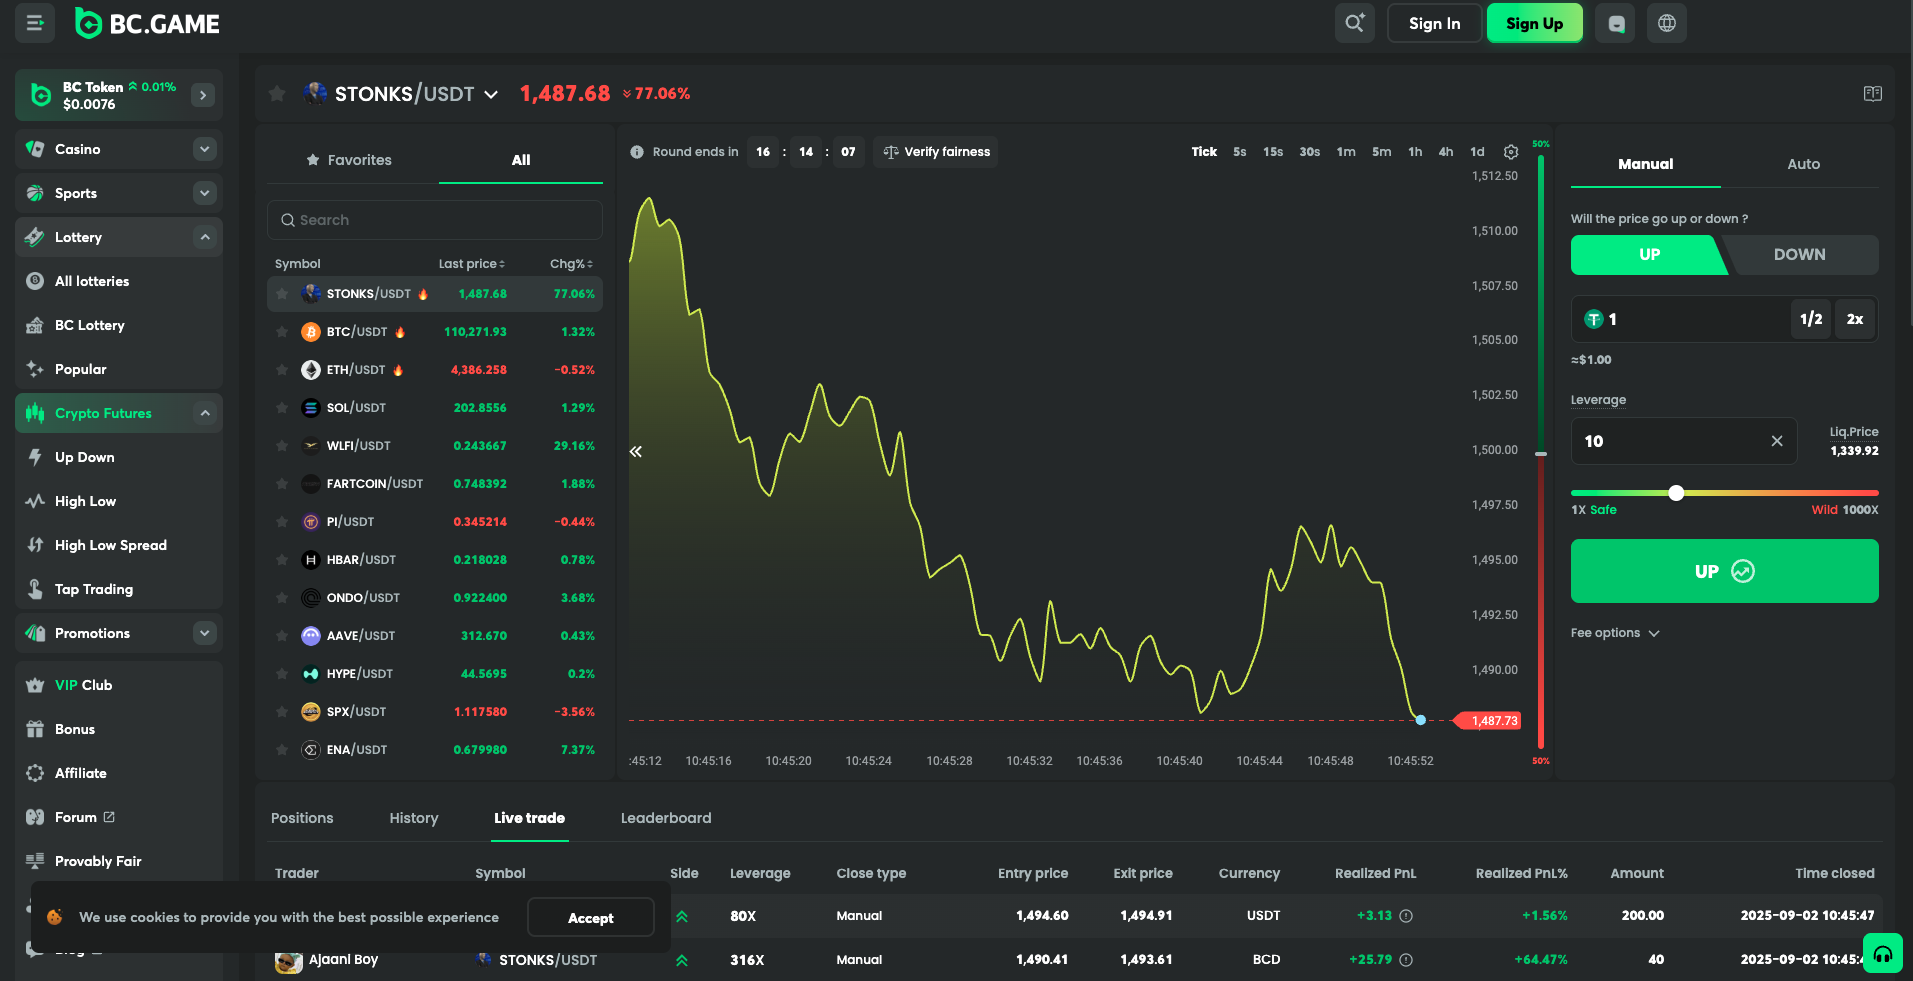Viewport: 1913px width, 981px height.
Task: Click the long/short ratio vertical bar
Action: click(1541, 452)
